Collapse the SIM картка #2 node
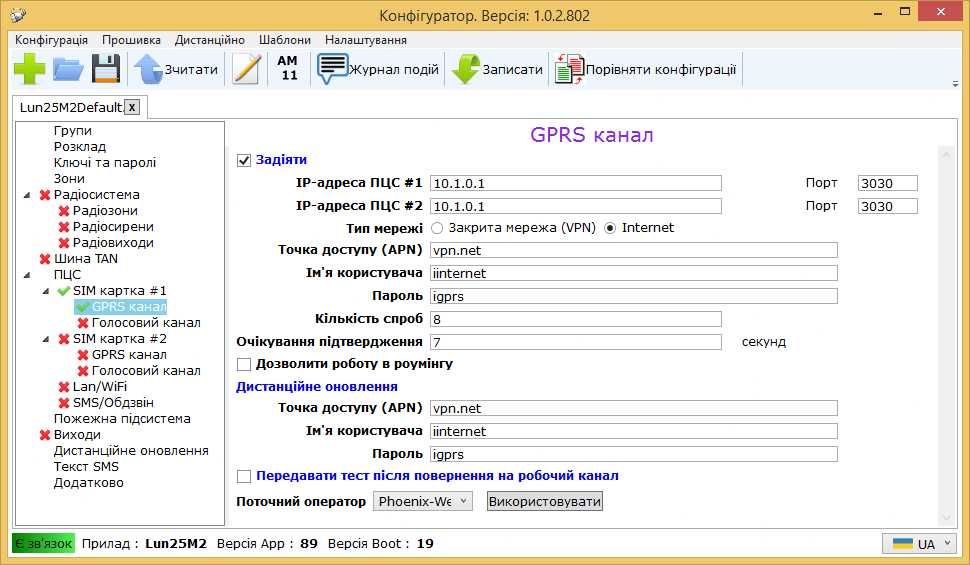Viewport: 970px width, 565px height. 46,339
